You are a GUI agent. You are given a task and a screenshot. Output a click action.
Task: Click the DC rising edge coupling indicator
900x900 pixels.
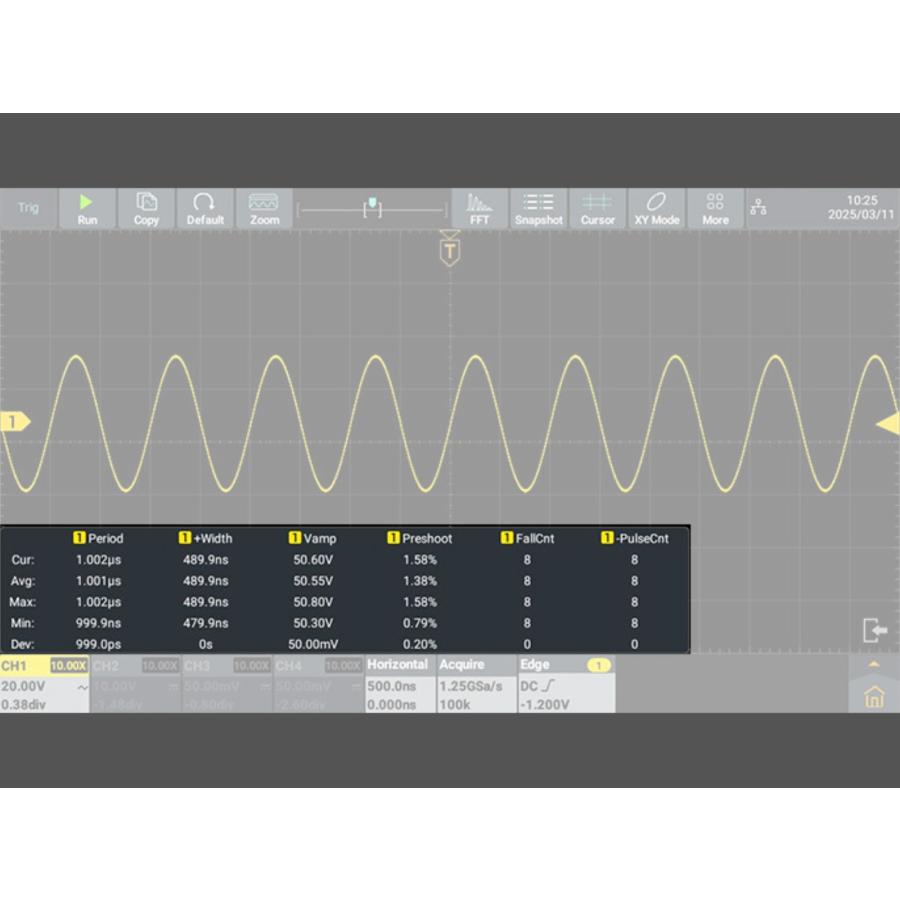[x=538, y=686]
